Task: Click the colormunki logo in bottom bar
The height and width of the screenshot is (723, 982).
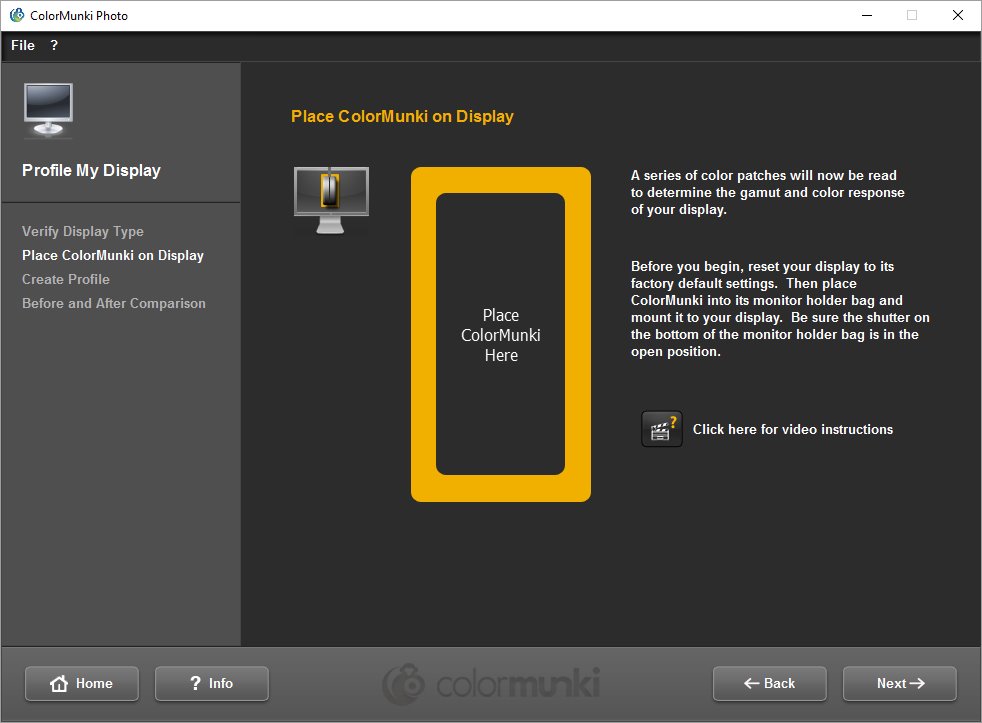Action: [x=490, y=684]
